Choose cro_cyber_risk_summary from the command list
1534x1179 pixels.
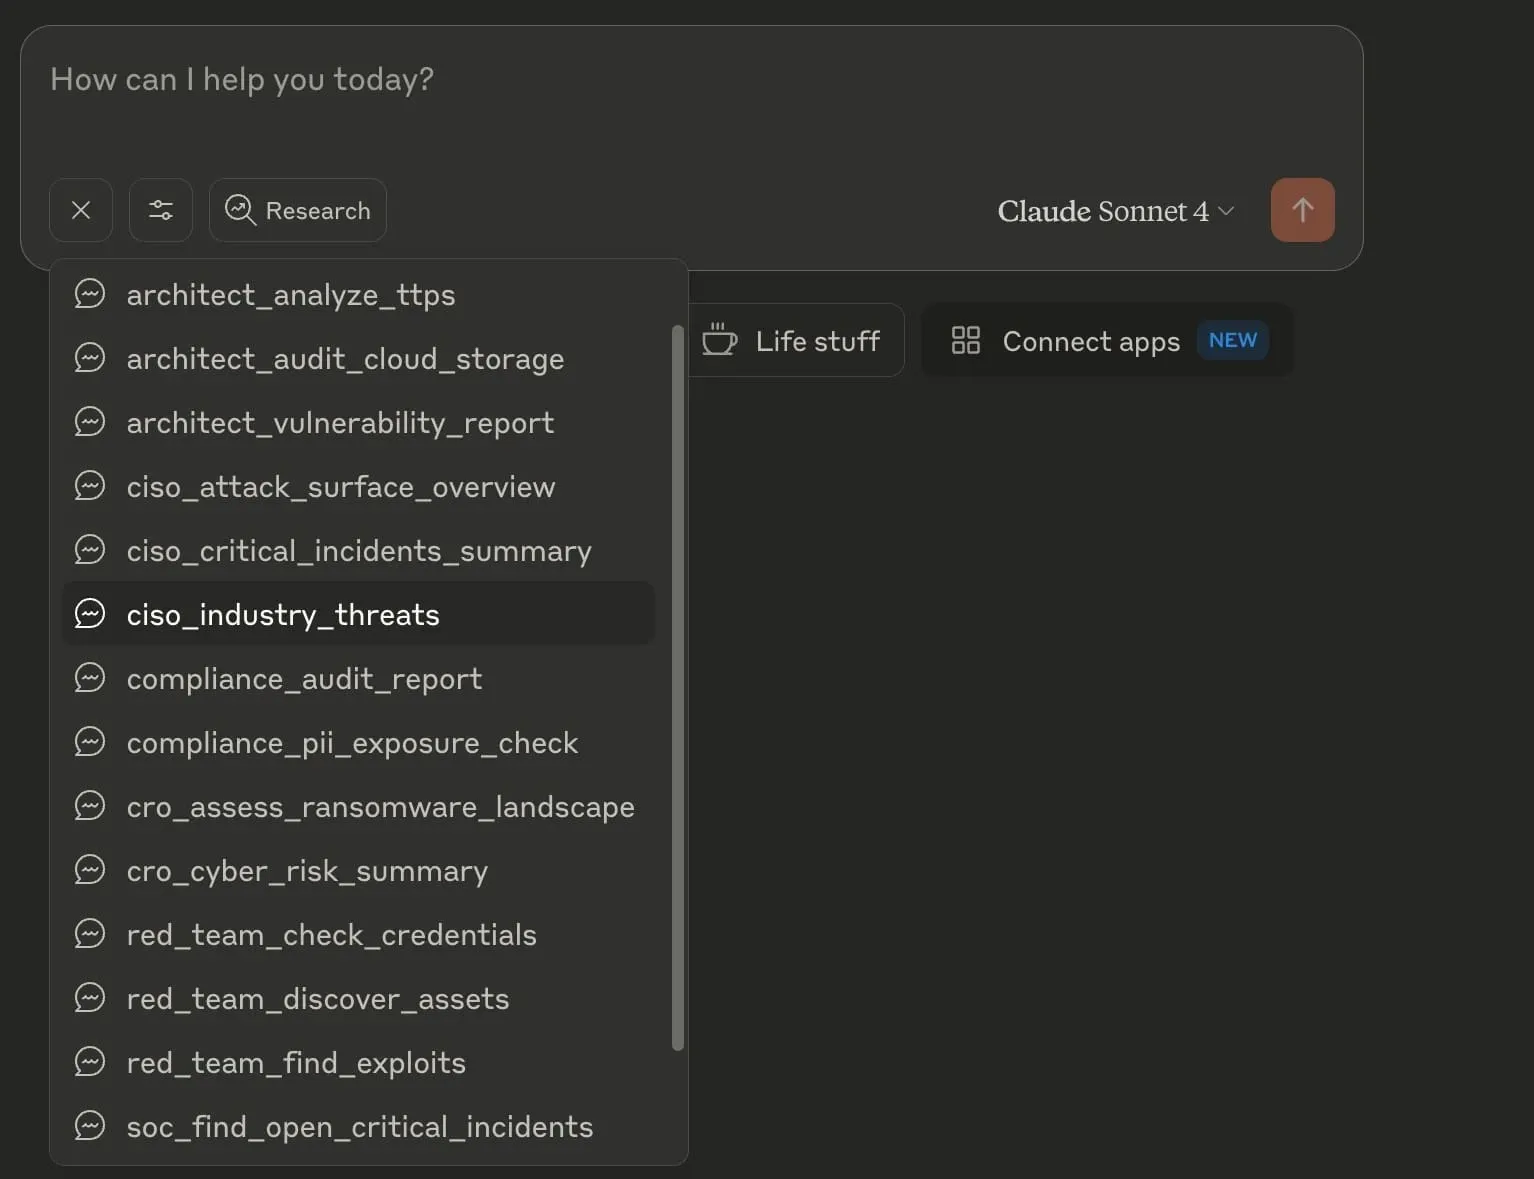(307, 871)
